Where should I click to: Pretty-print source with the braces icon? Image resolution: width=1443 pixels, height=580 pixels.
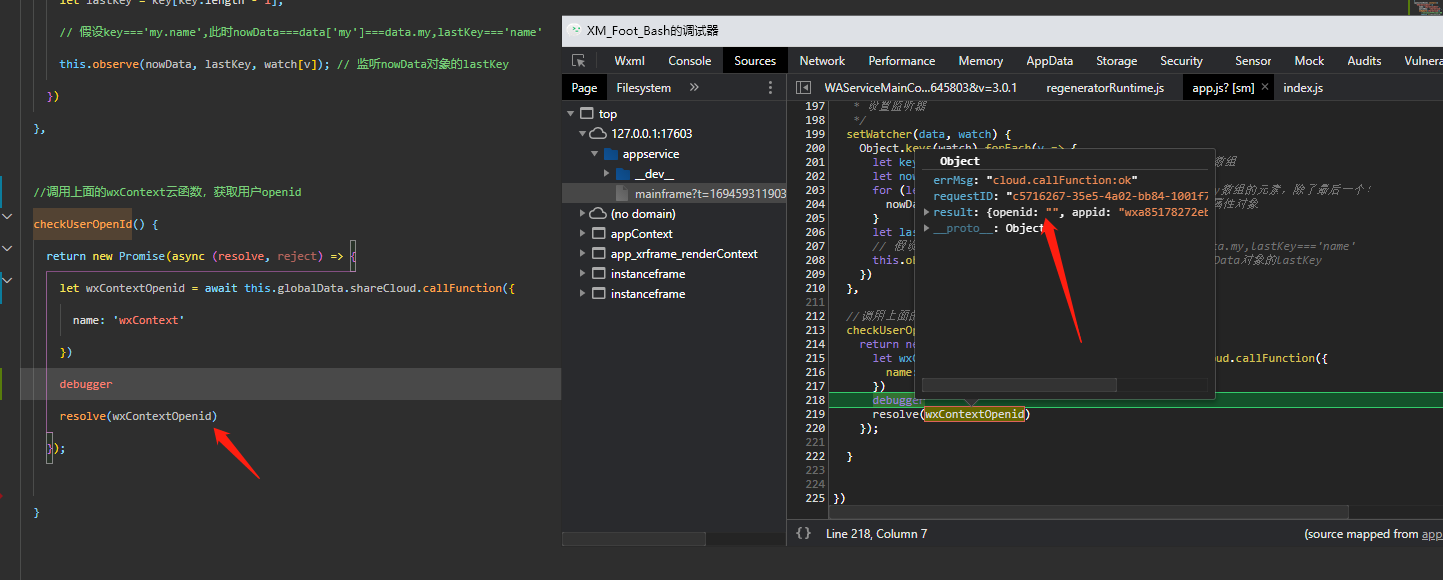click(803, 533)
